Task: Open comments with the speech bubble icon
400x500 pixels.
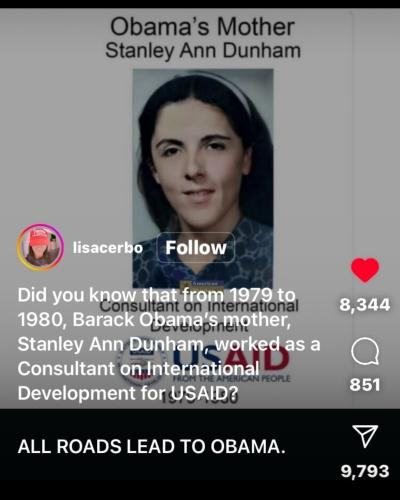Action: point(365,352)
